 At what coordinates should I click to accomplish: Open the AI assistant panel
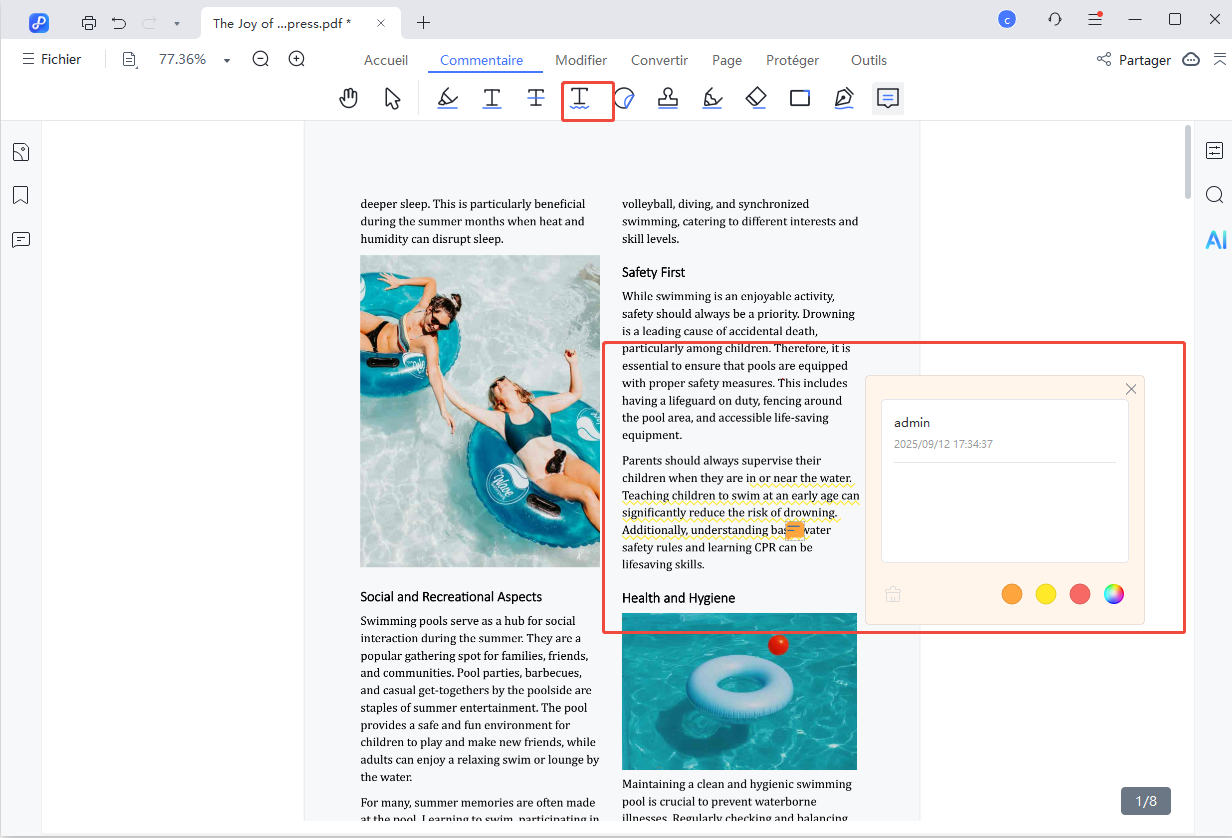[x=1215, y=240]
